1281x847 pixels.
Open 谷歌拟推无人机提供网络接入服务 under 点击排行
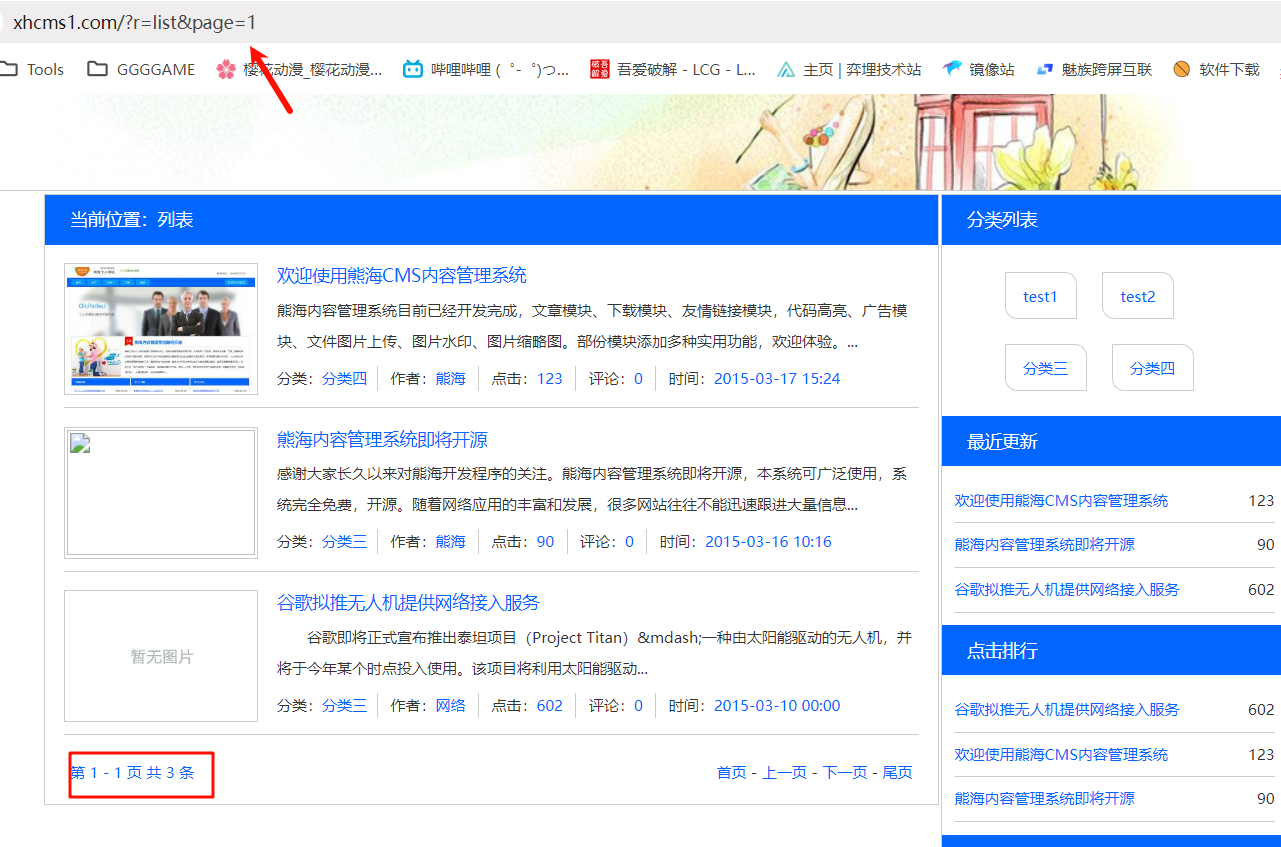tap(1067, 709)
